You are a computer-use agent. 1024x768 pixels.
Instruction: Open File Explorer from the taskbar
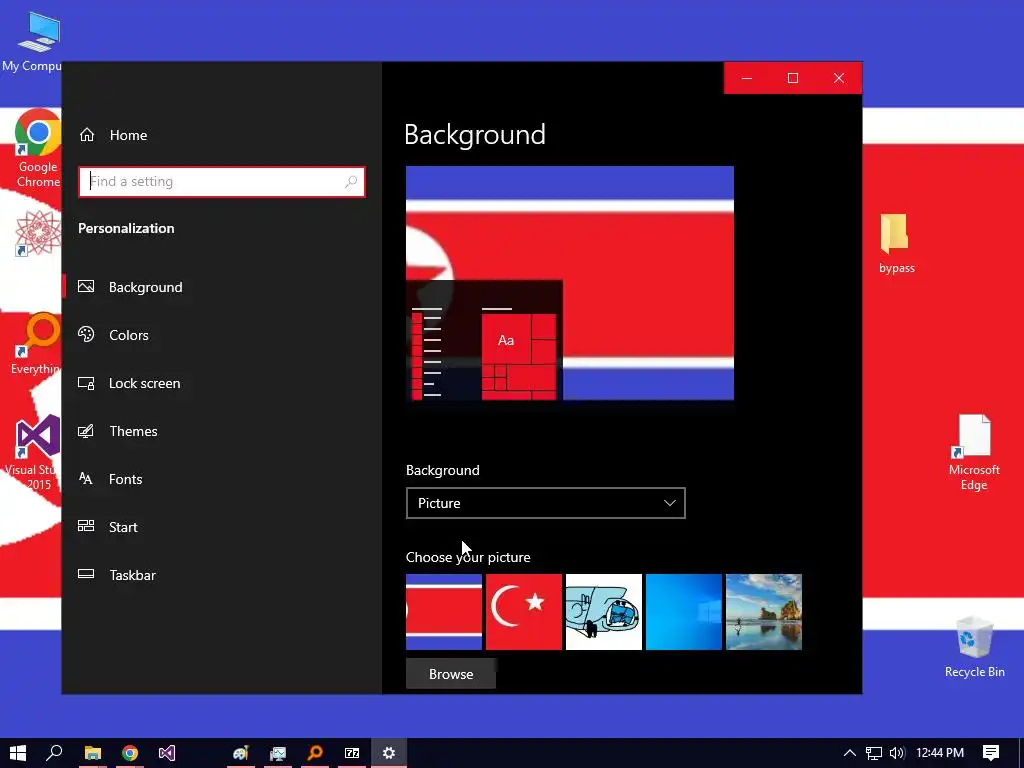click(x=93, y=753)
